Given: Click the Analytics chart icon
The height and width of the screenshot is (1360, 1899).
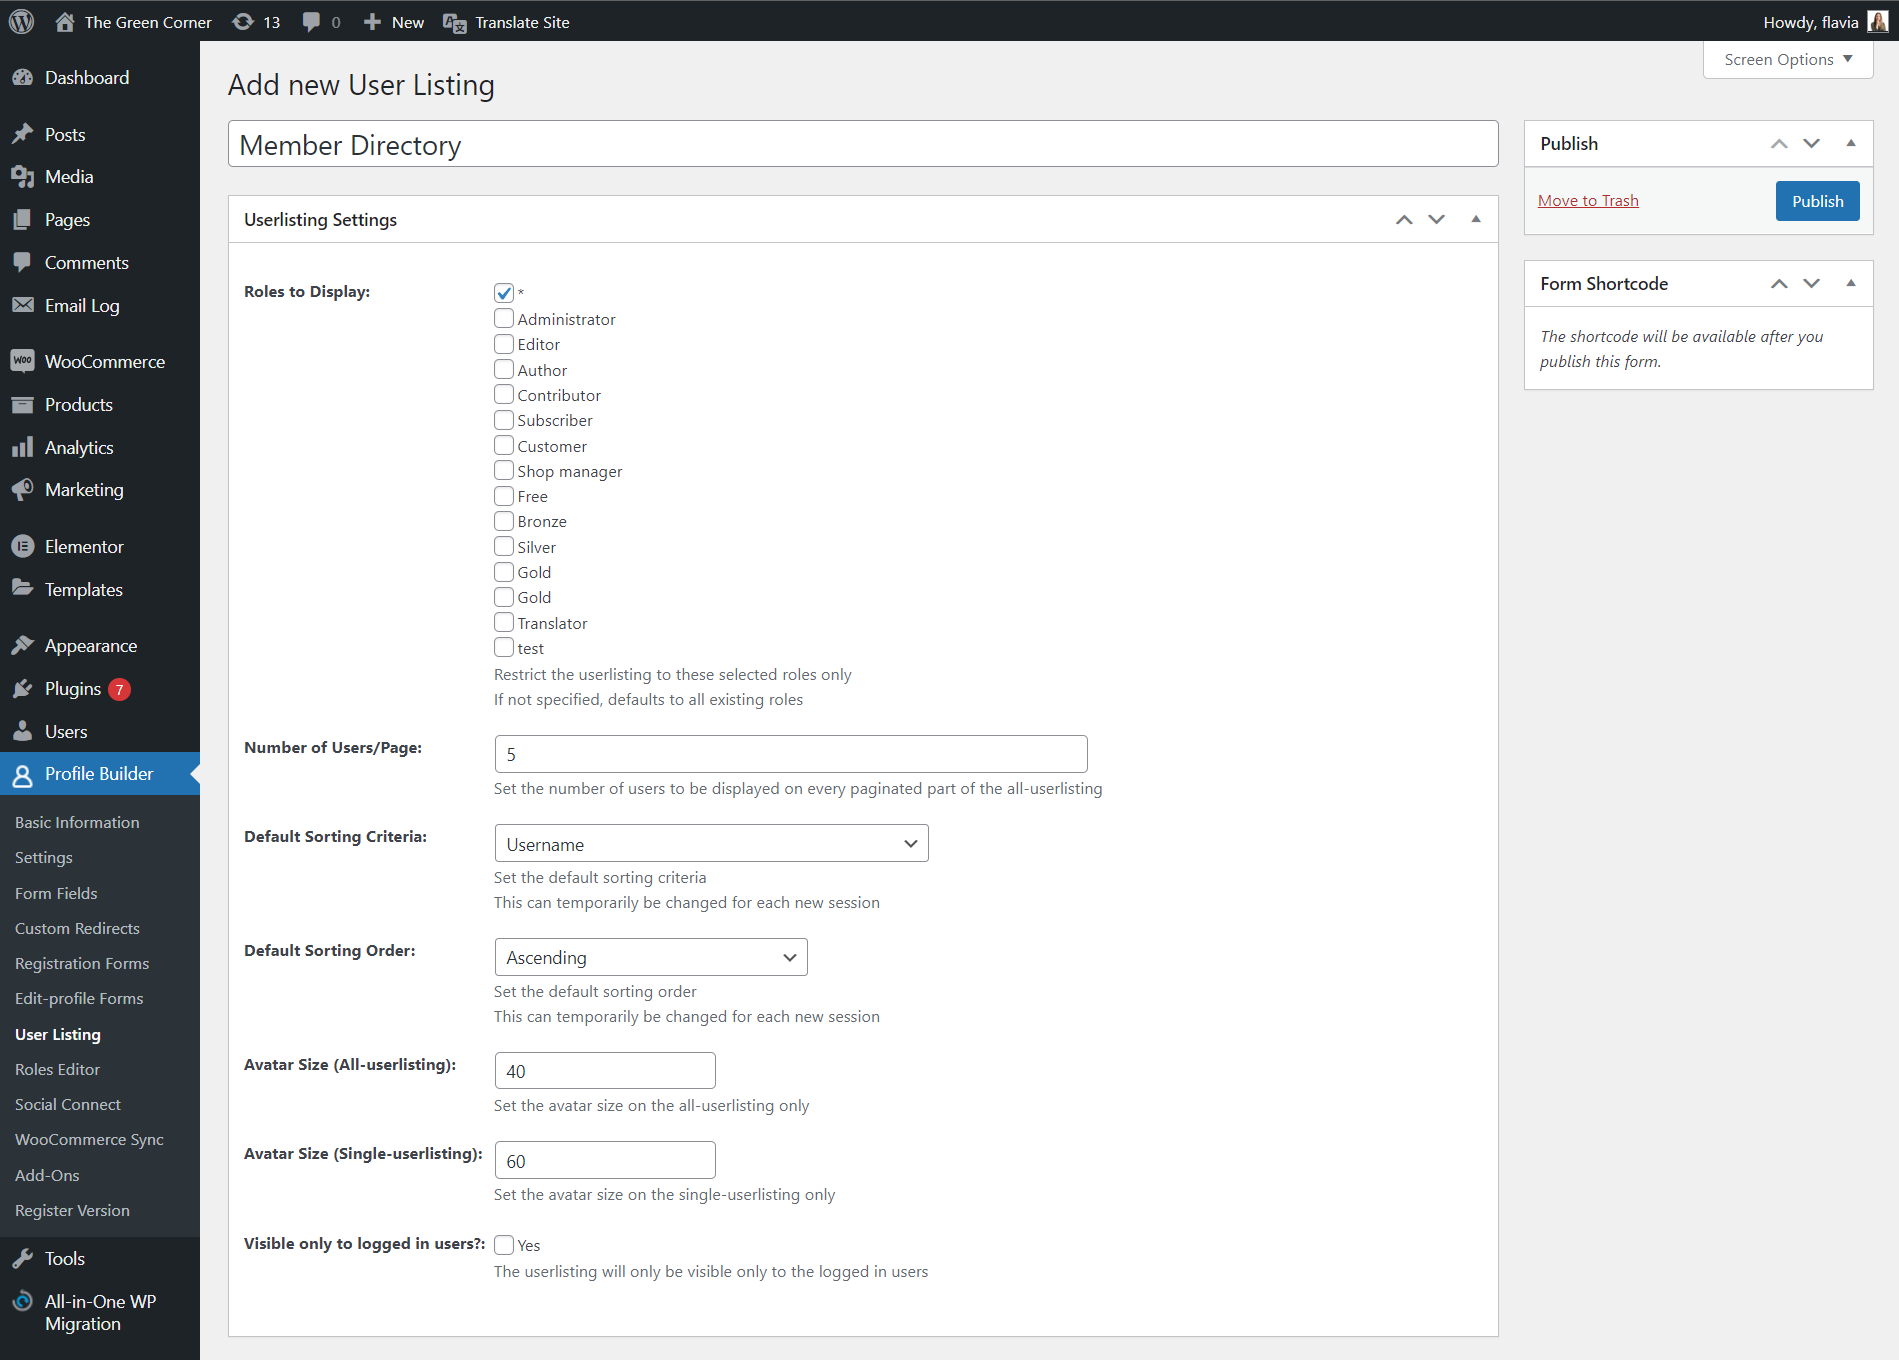Looking at the screenshot, I should 24,447.
